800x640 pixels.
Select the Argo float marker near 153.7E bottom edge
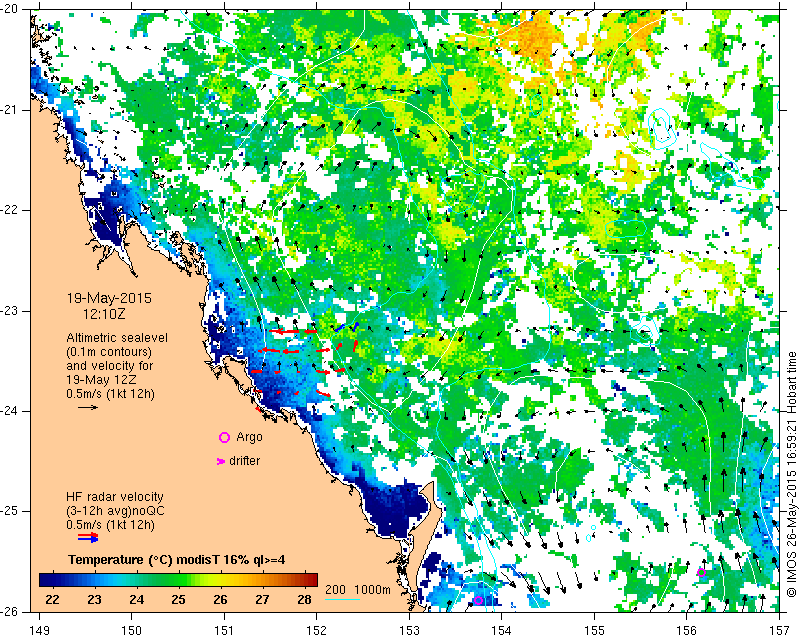(x=478, y=601)
